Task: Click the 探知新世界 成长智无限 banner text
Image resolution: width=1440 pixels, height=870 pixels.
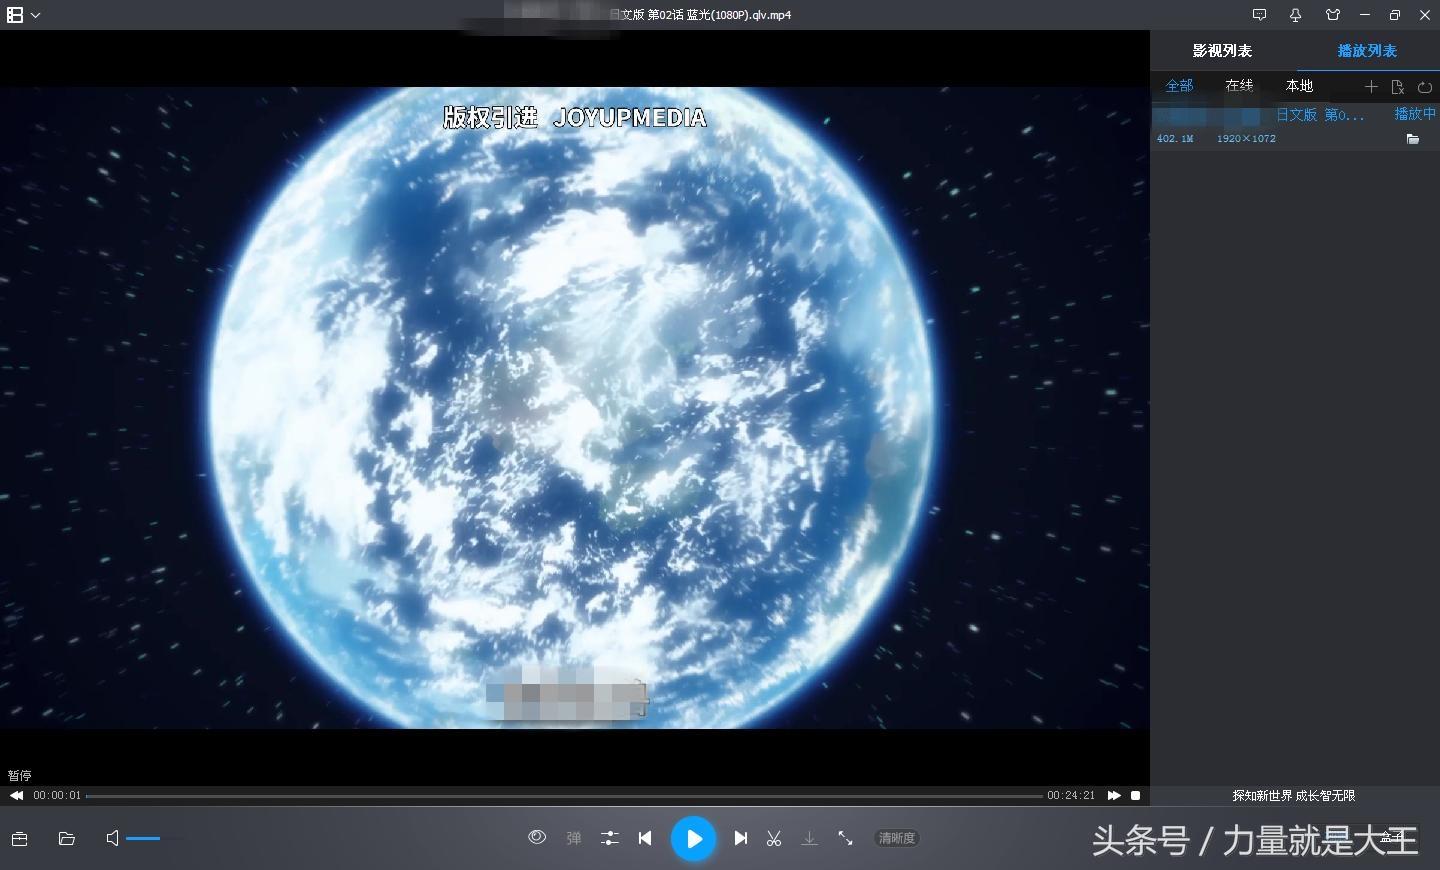Action: pyautogui.click(x=1294, y=796)
